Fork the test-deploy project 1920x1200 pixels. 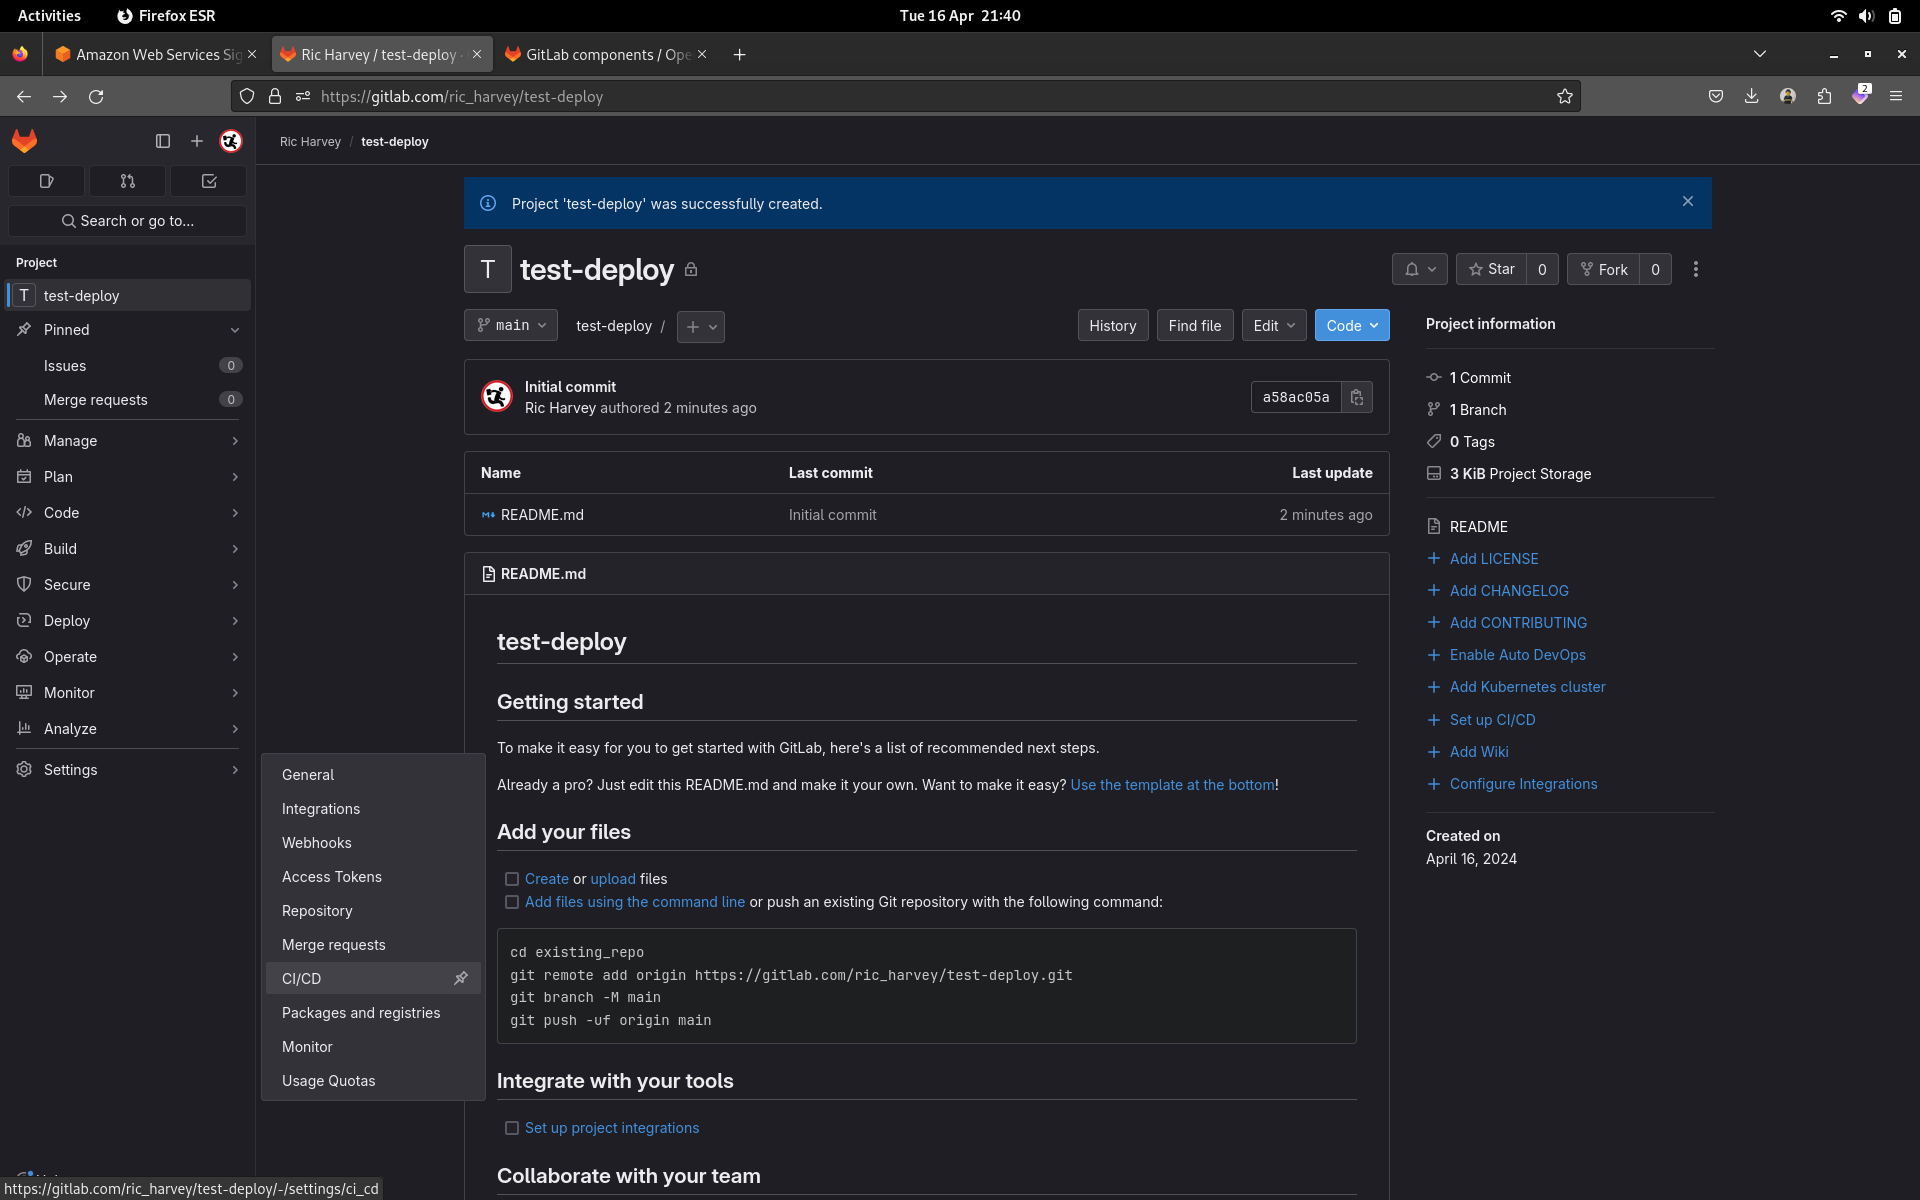tap(1603, 269)
